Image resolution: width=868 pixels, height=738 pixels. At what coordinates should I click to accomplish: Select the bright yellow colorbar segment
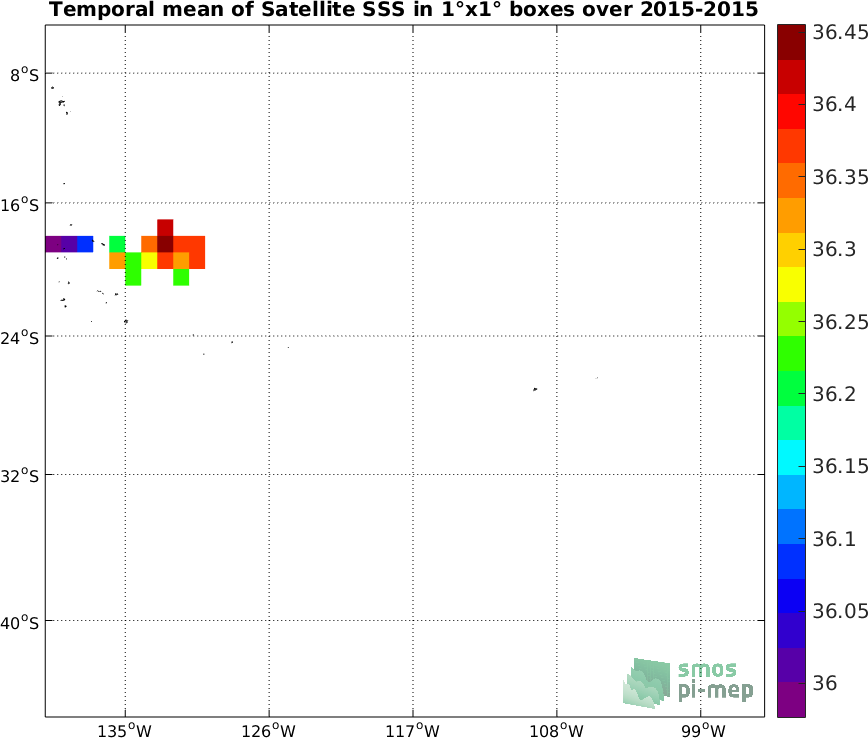[791, 285]
